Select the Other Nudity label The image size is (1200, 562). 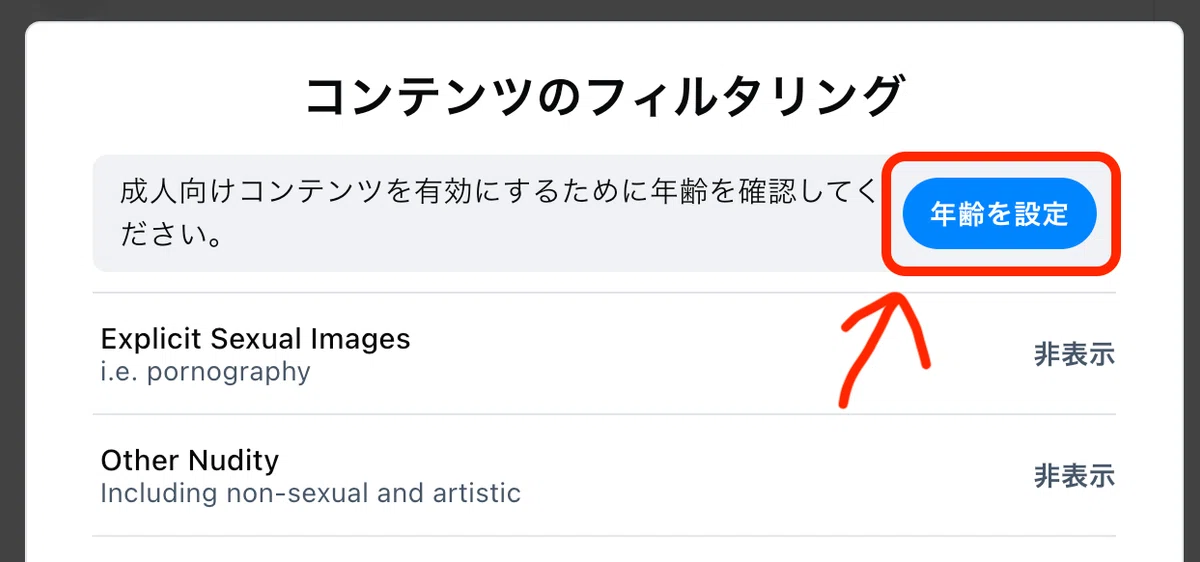(x=190, y=460)
